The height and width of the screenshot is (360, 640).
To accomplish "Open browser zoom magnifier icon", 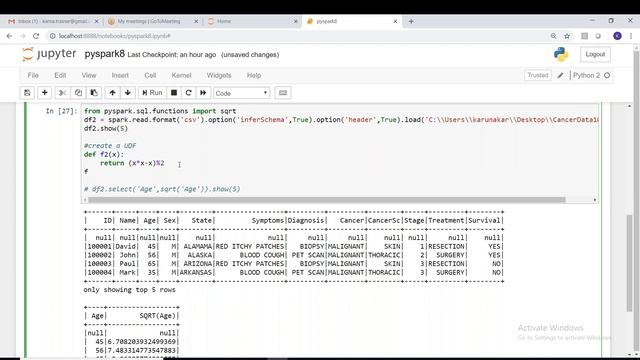I will click(553, 36).
